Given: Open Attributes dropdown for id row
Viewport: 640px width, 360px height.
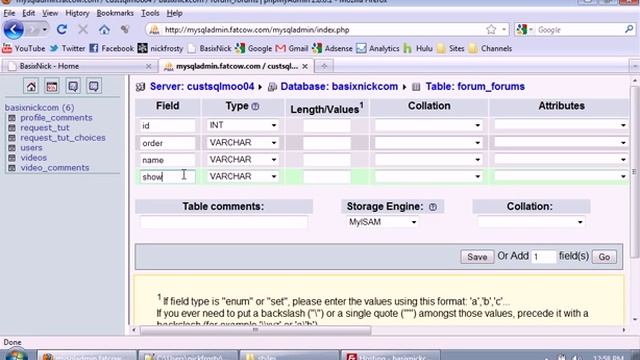Looking at the screenshot, I should click(x=561, y=125).
